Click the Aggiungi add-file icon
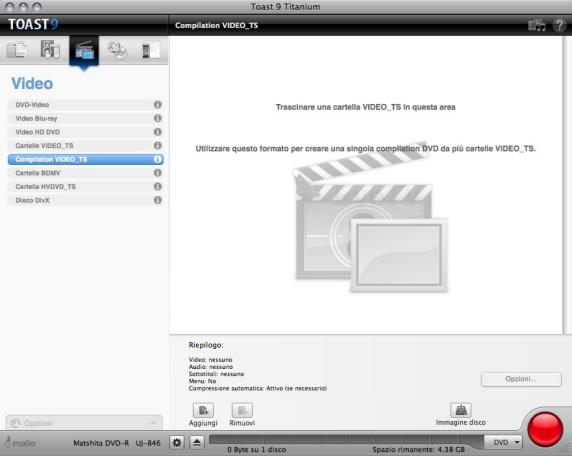The width and height of the screenshot is (572, 456). [x=203, y=410]
